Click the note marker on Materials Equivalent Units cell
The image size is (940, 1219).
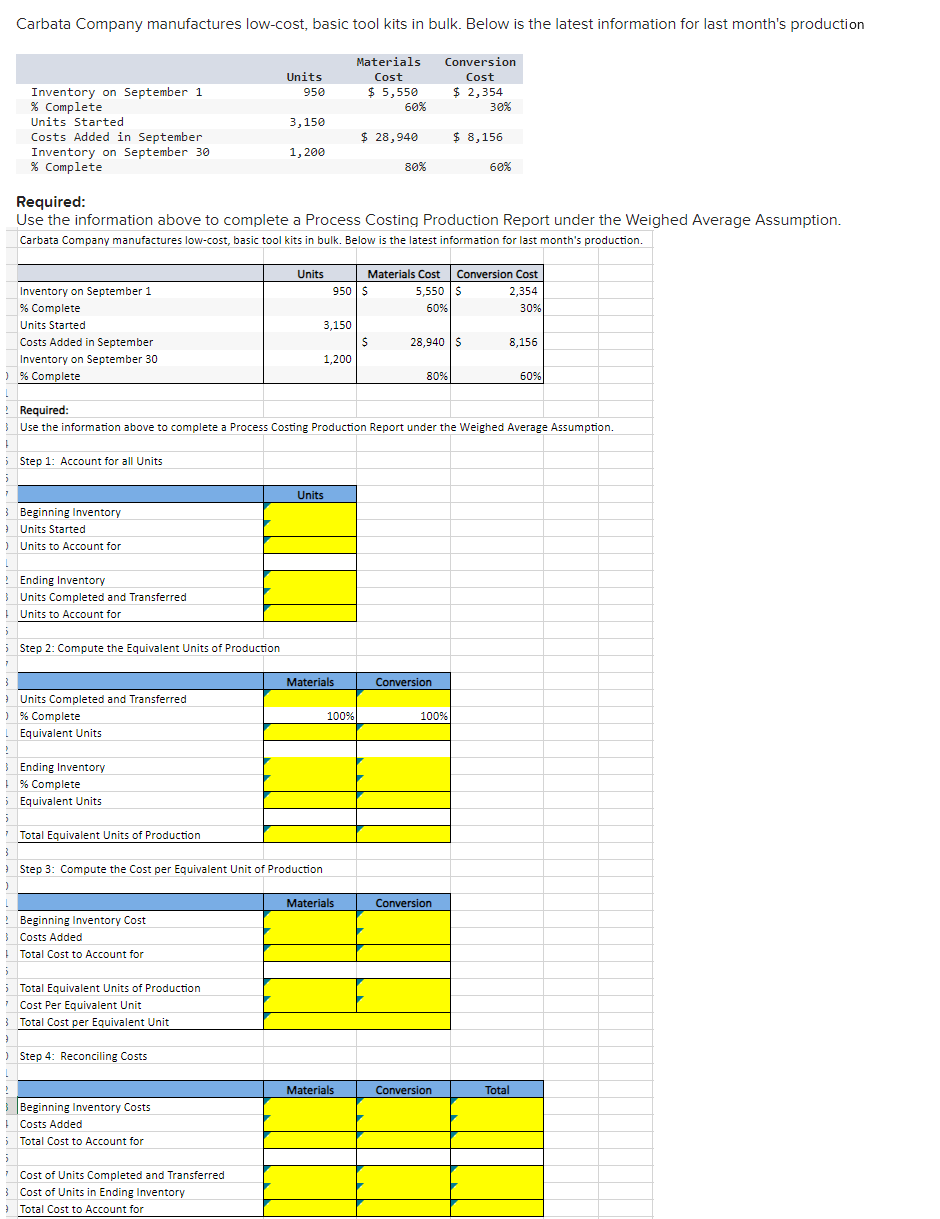pos(266,729)
